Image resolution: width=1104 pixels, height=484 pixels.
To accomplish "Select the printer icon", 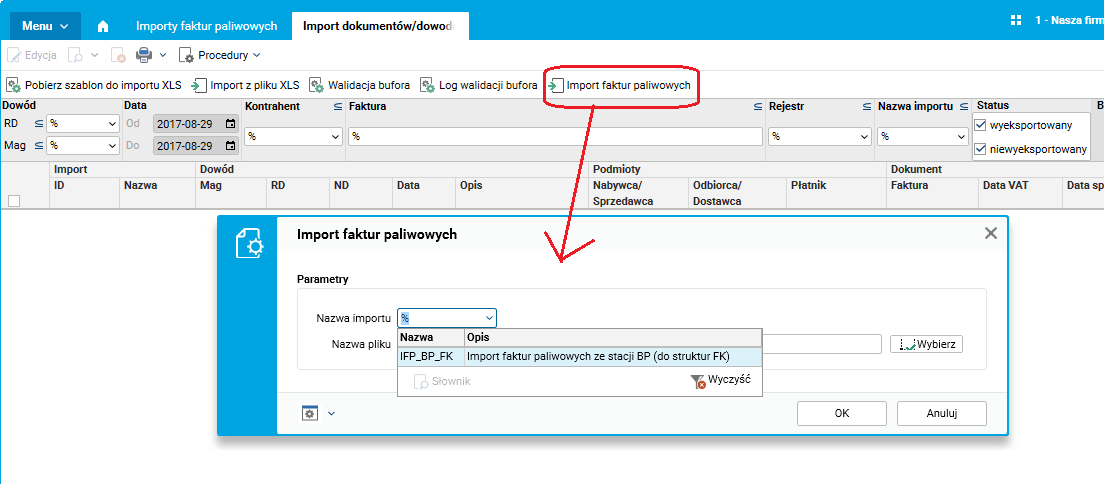I will [x=144, y=54].
